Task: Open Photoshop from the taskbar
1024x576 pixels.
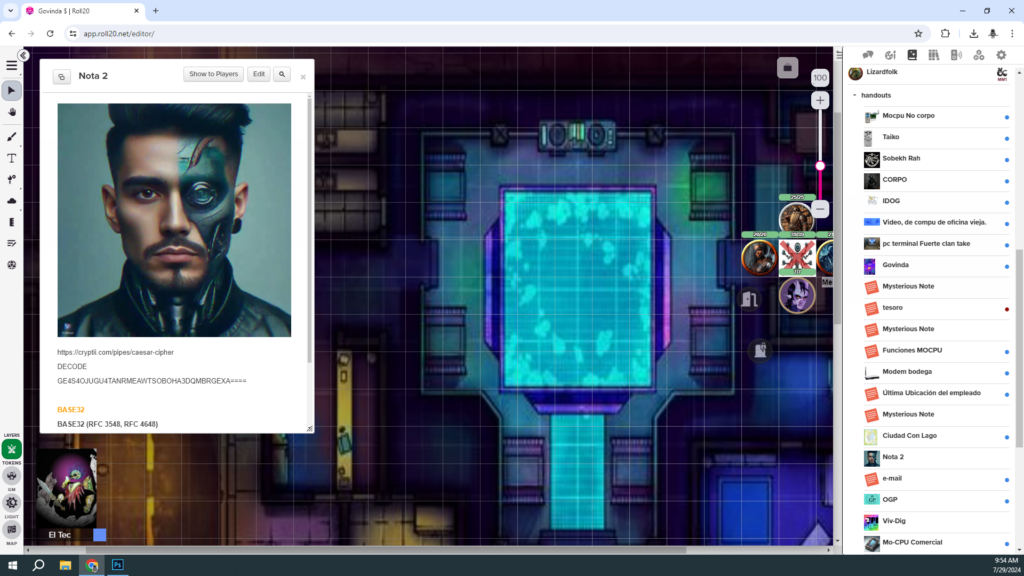Action: (118, 565)
